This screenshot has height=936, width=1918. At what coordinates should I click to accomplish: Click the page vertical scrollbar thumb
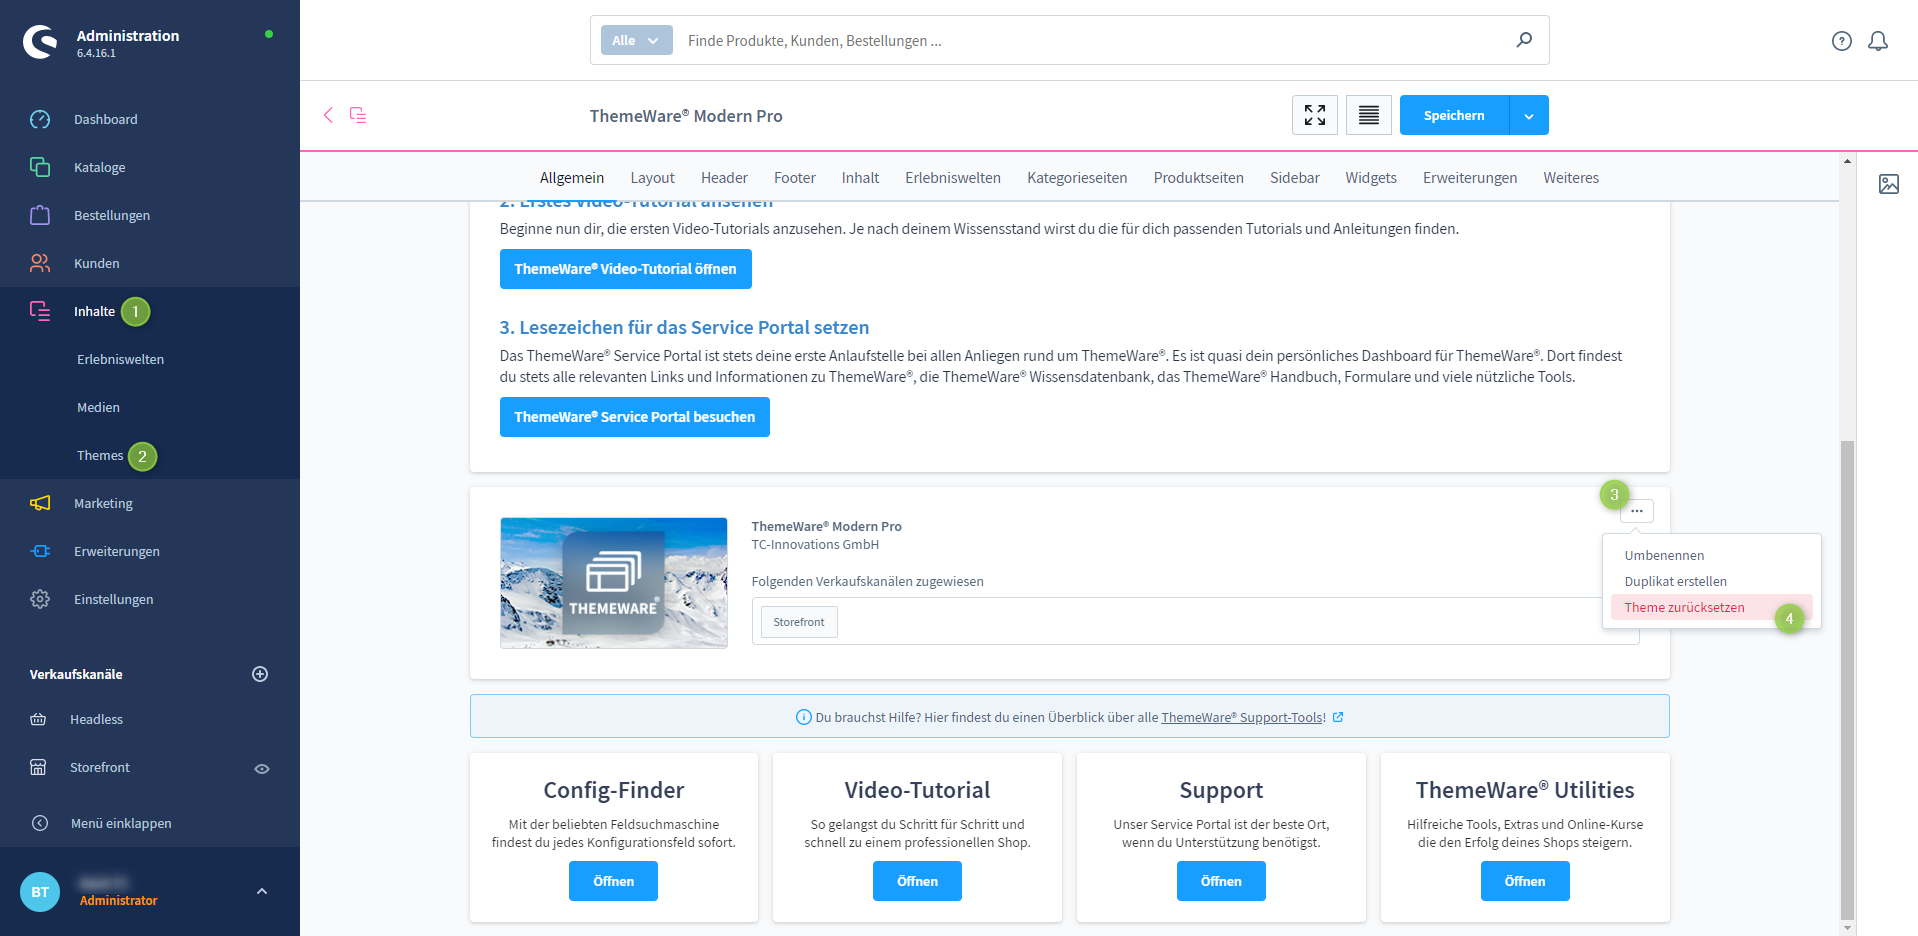pos(1847,680)
